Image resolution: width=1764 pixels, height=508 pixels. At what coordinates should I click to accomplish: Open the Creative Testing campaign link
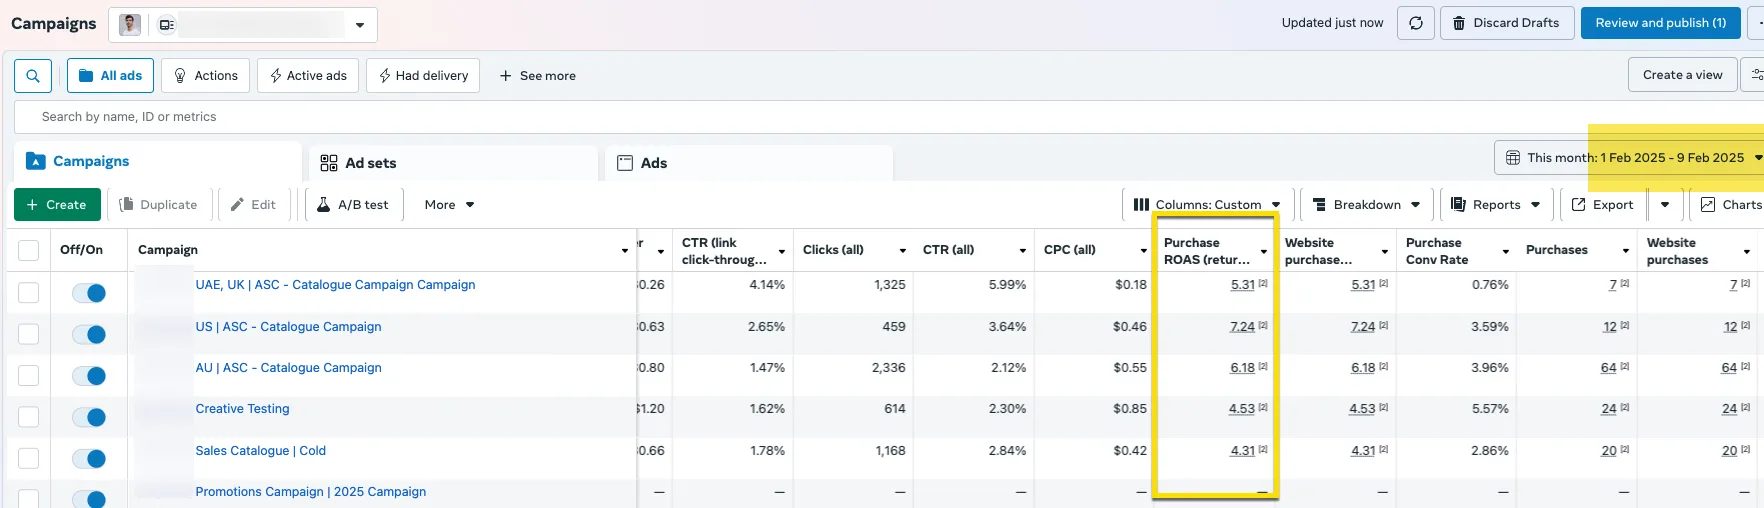click(242, 409)
